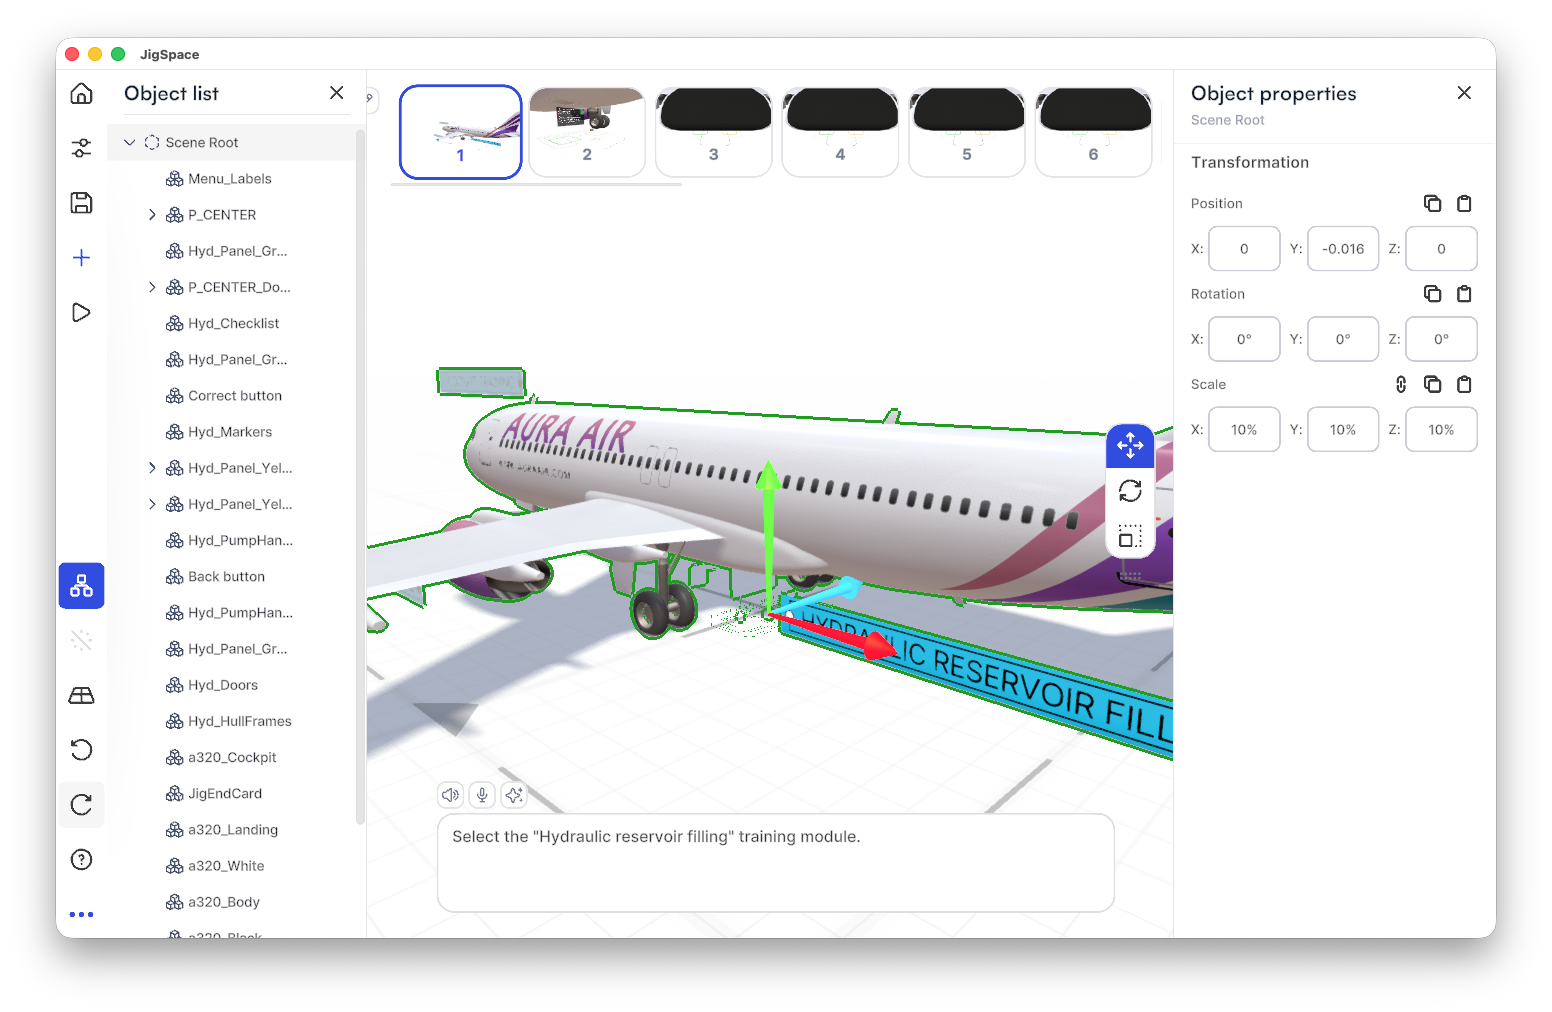Image resolution: width=1552 pixels, height=1012 pixels.
Task: Expand the P_CENTER node
Action: [x=152, y=215]
